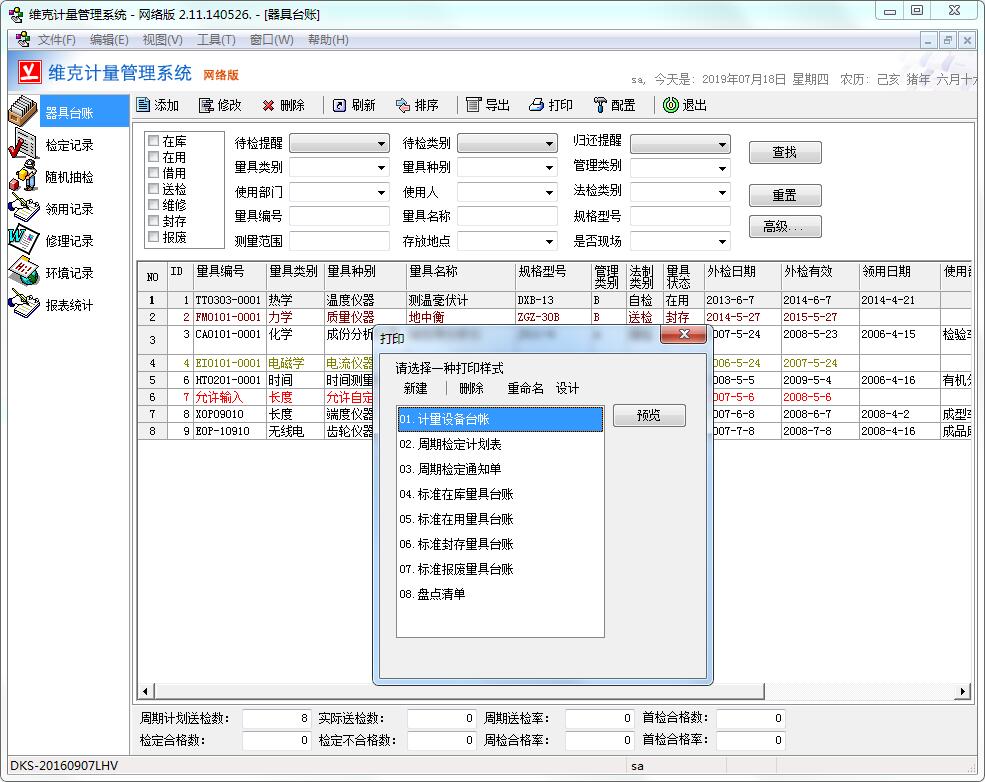
Task: Click the 添加 (Add) toolbar icon
Action: pos(143,105)
